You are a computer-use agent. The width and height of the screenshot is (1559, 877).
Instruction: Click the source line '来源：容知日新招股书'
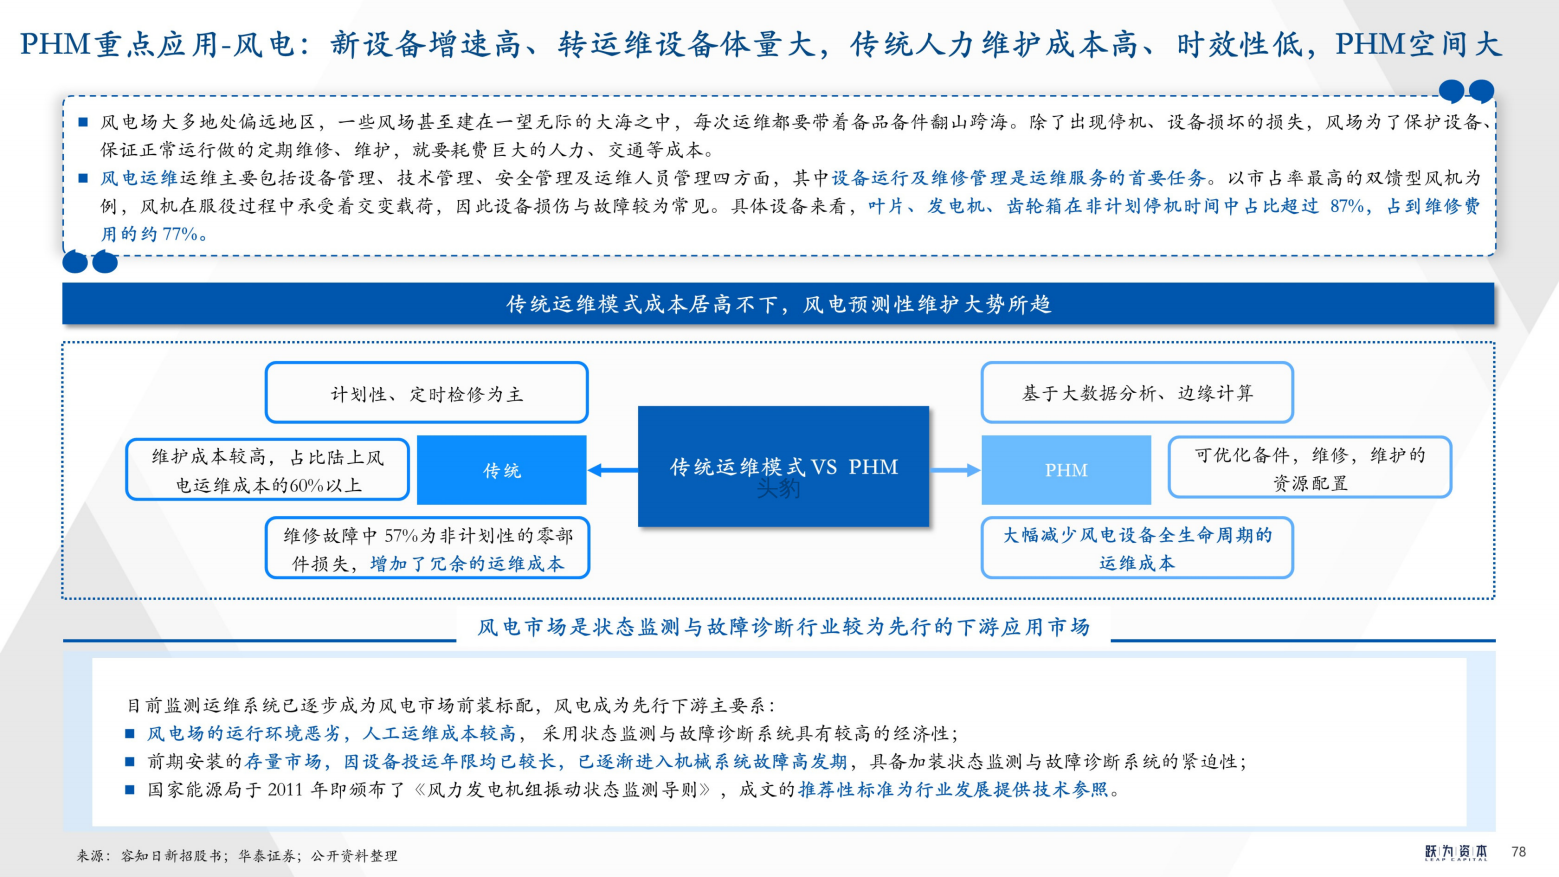(237, 856)
